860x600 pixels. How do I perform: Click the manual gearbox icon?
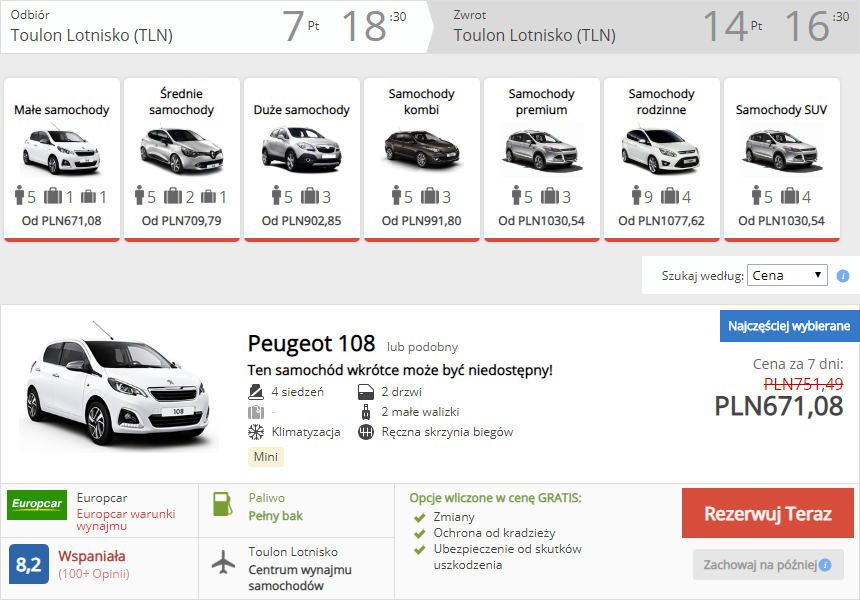366,432
